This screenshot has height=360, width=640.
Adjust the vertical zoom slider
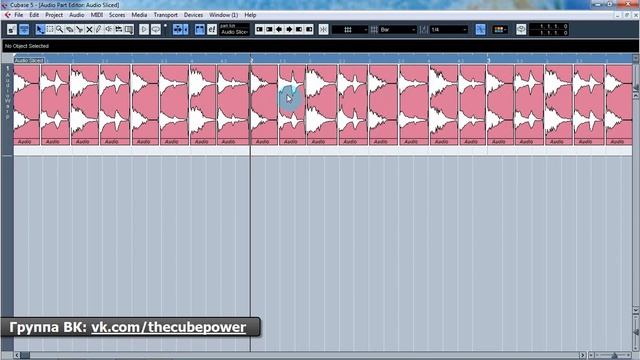click(x=636, y=332)
